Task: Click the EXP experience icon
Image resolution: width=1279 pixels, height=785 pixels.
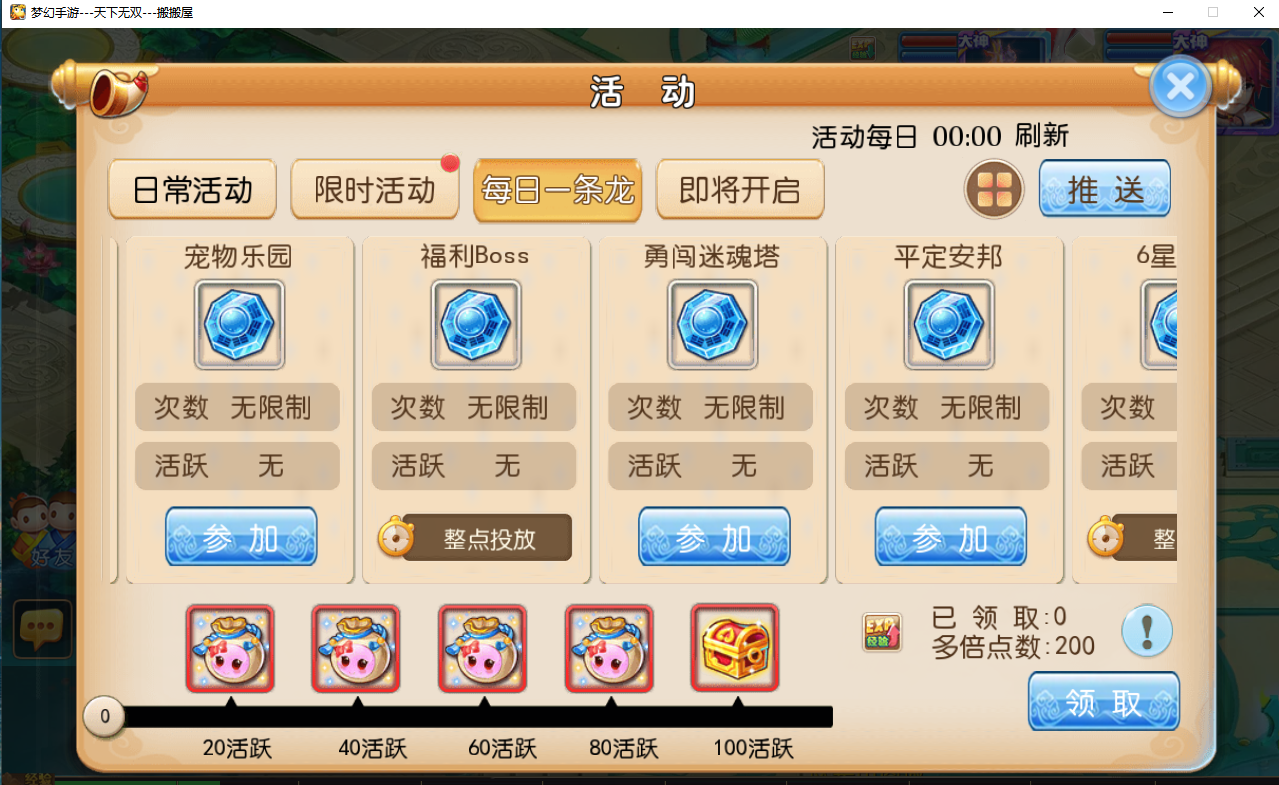Action: (882, 632)
